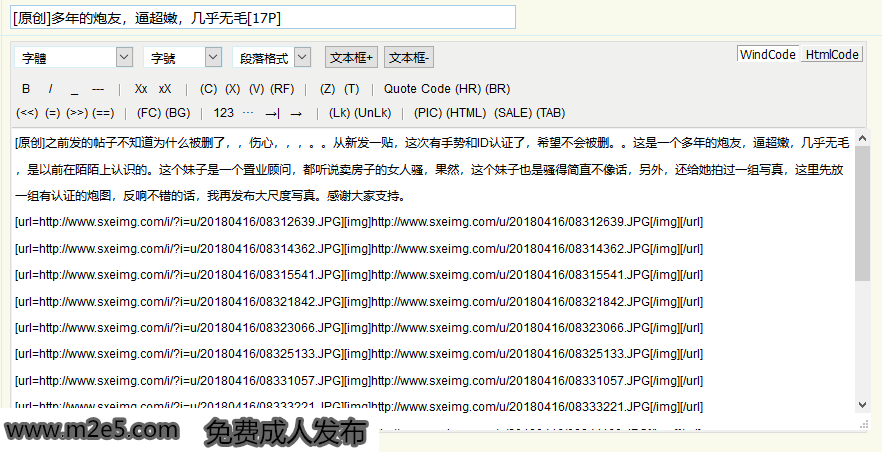Undo with the (Z) toolbar item

click(x=327, y=89)
